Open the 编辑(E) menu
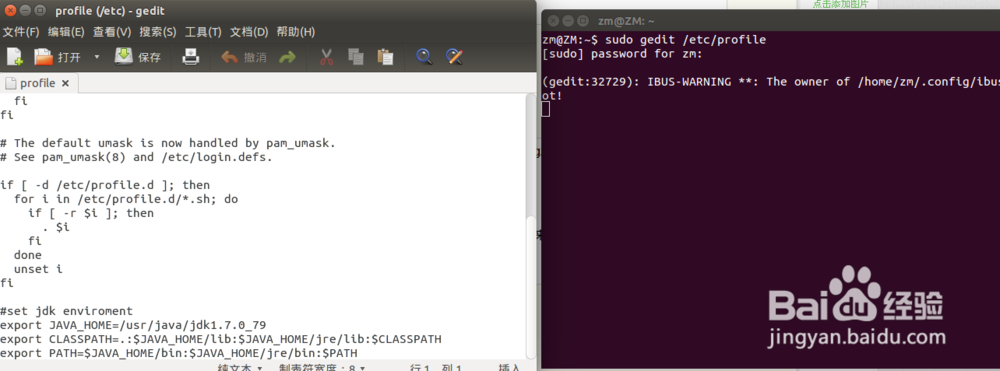 [x=66, y=32]
